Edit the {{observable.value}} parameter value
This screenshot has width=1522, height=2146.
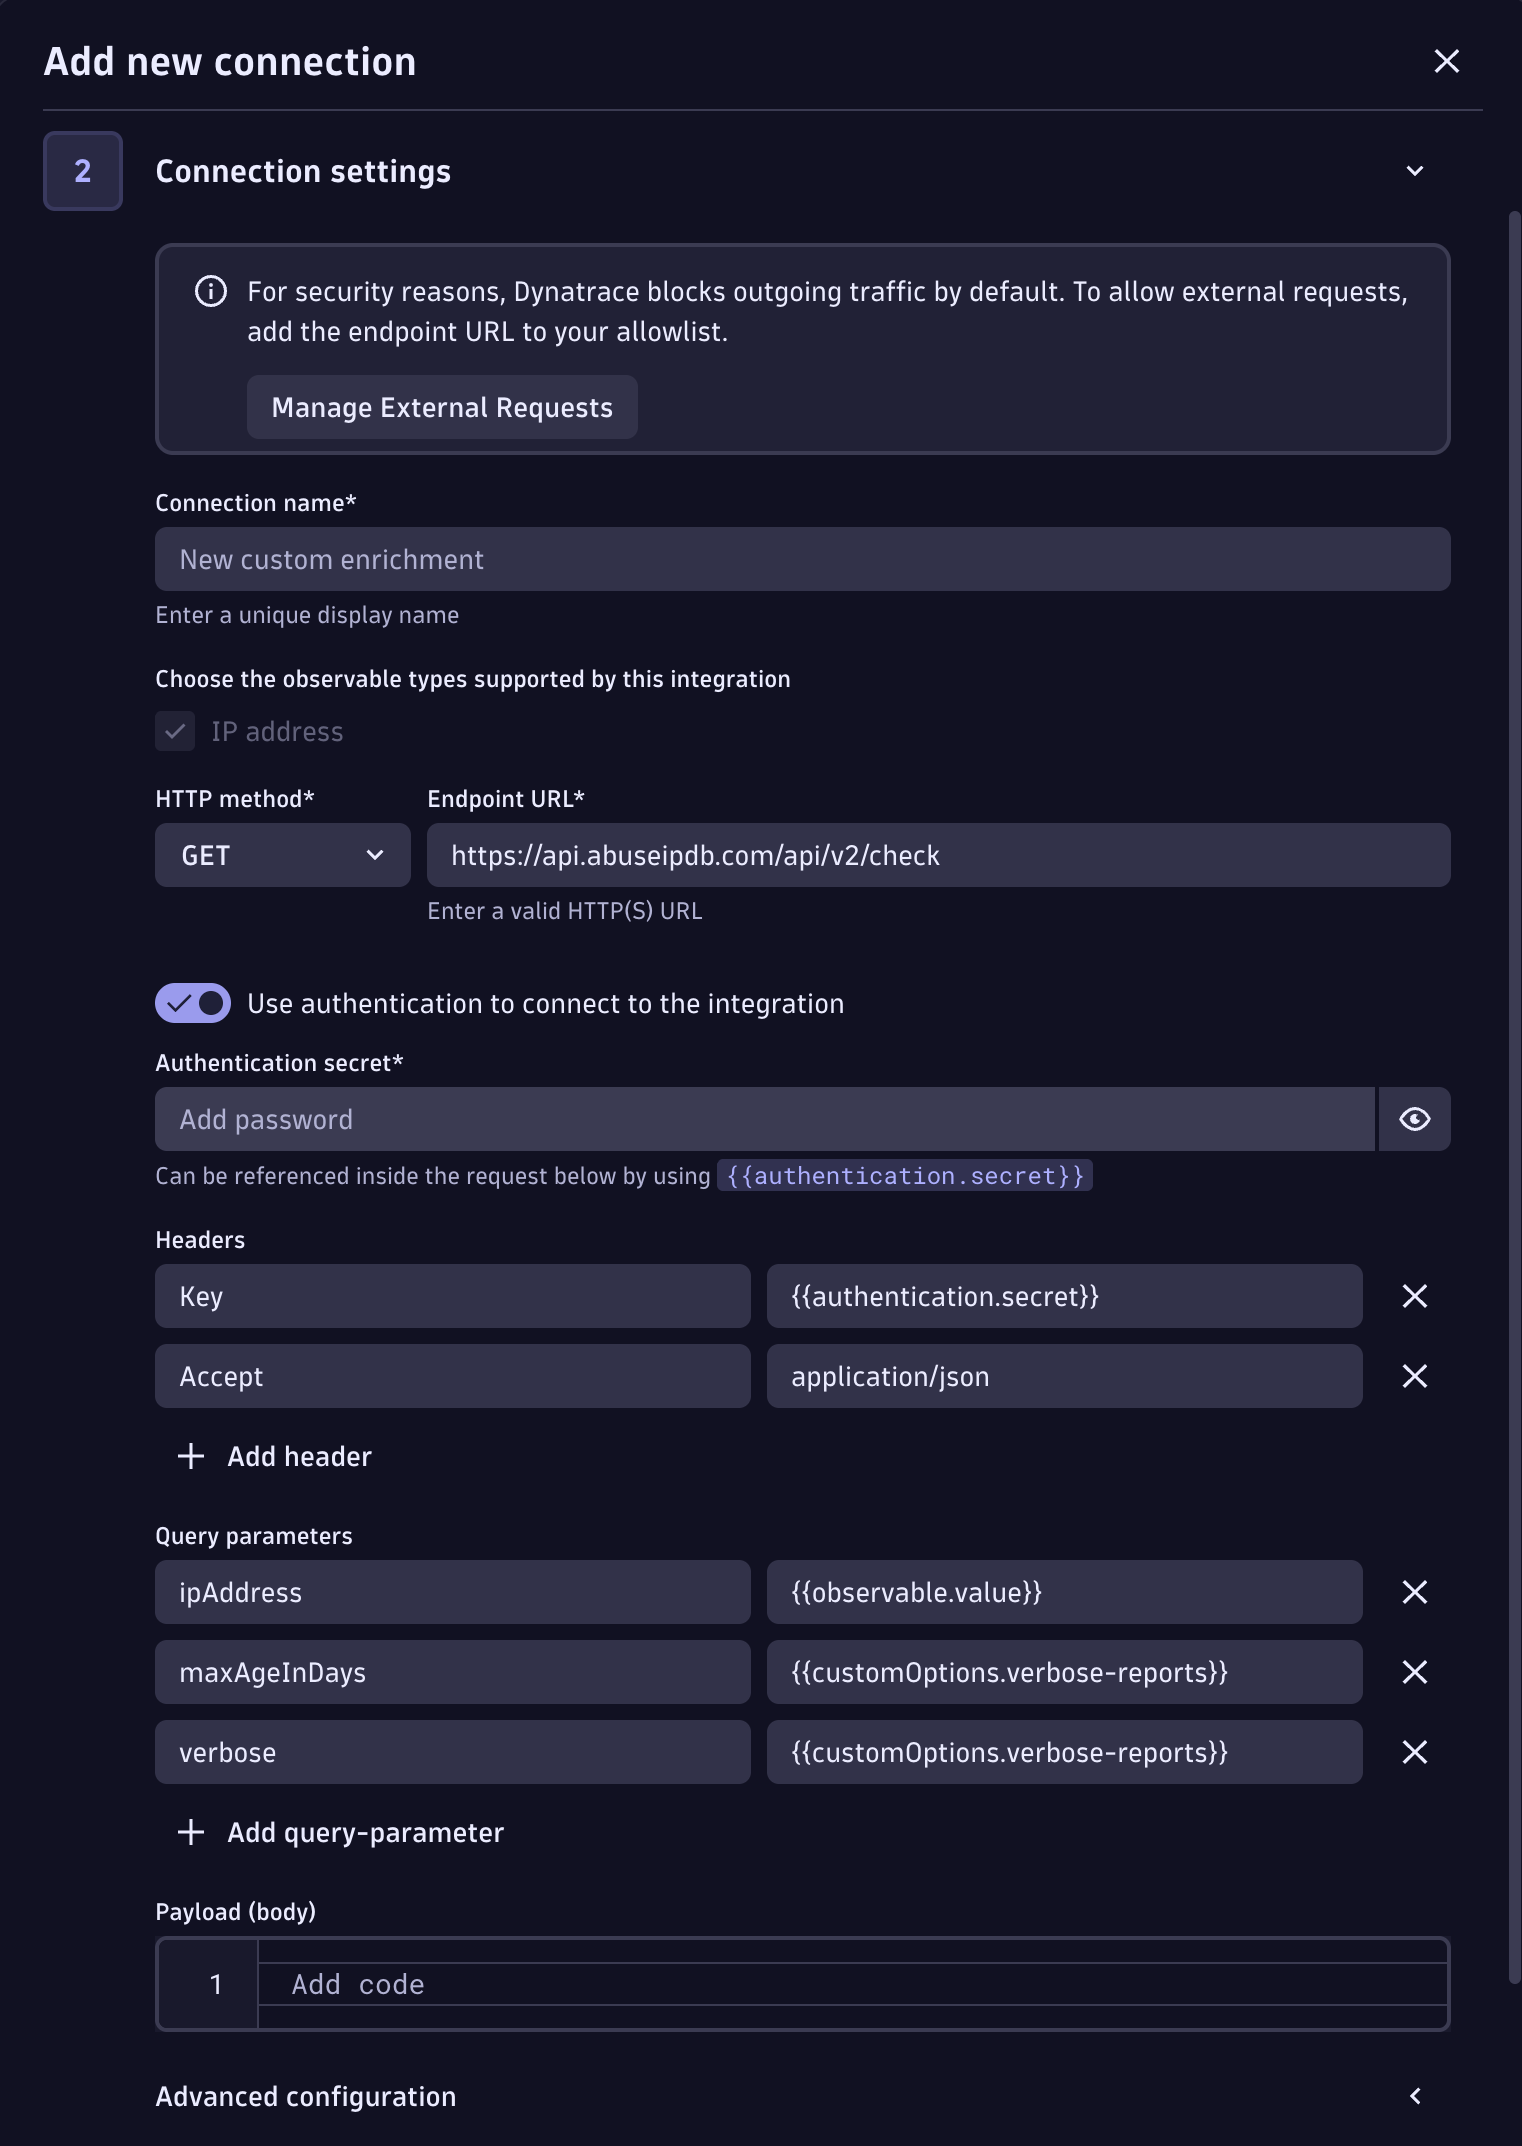(1064, 1592)
